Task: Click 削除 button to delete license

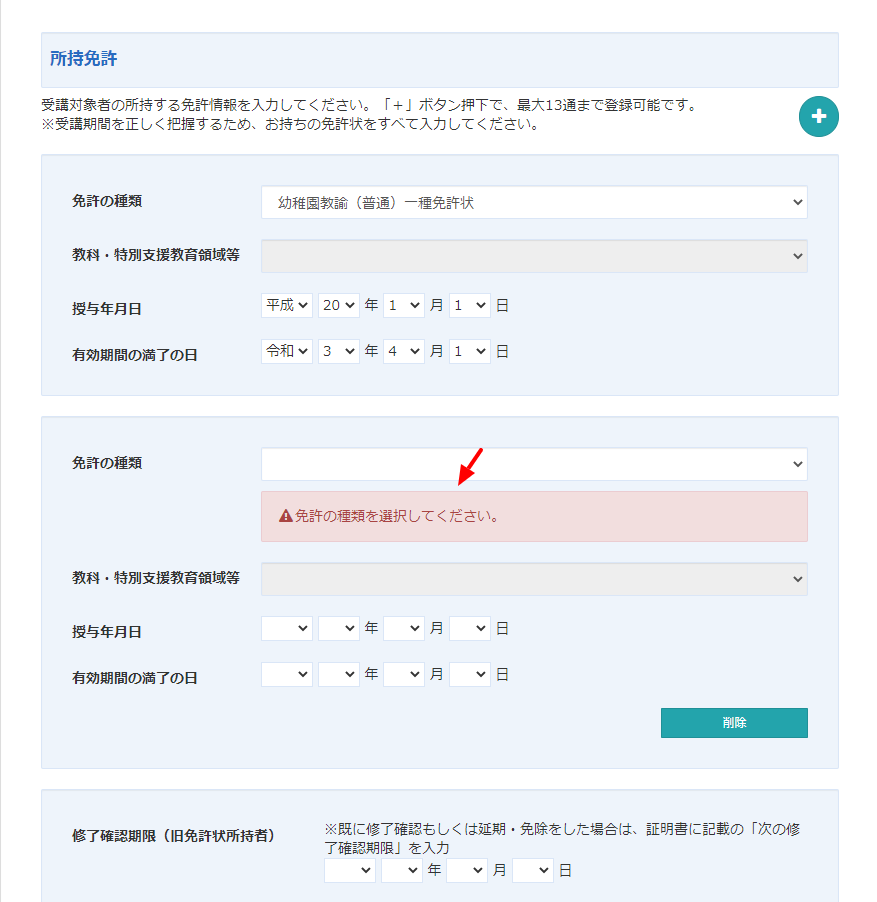Action: point(733,723)
